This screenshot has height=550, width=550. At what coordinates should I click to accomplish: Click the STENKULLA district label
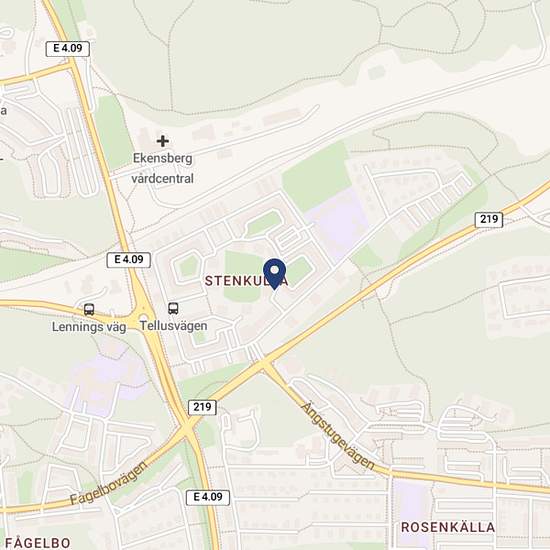click(x=247, y=281)
